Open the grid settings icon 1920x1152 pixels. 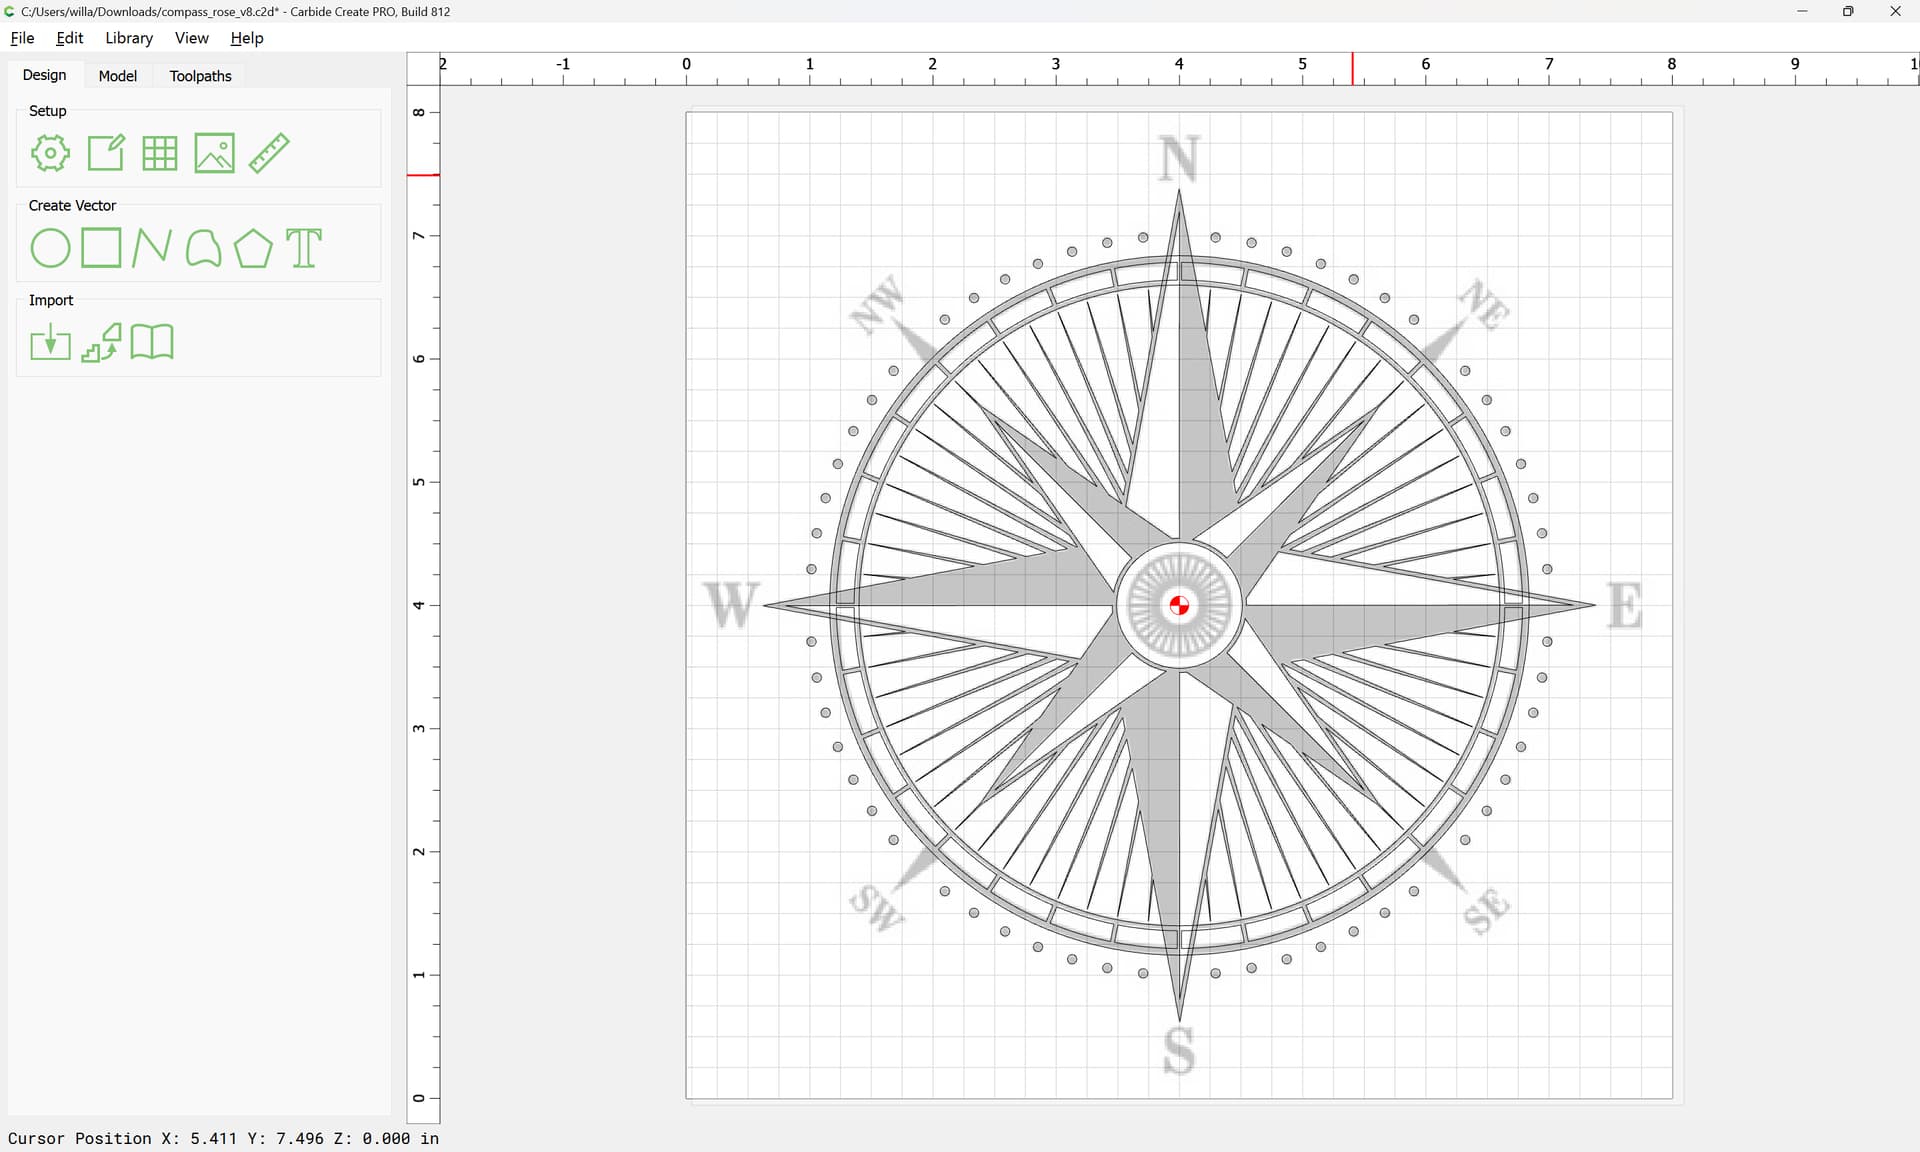click(x=160, y=153)
